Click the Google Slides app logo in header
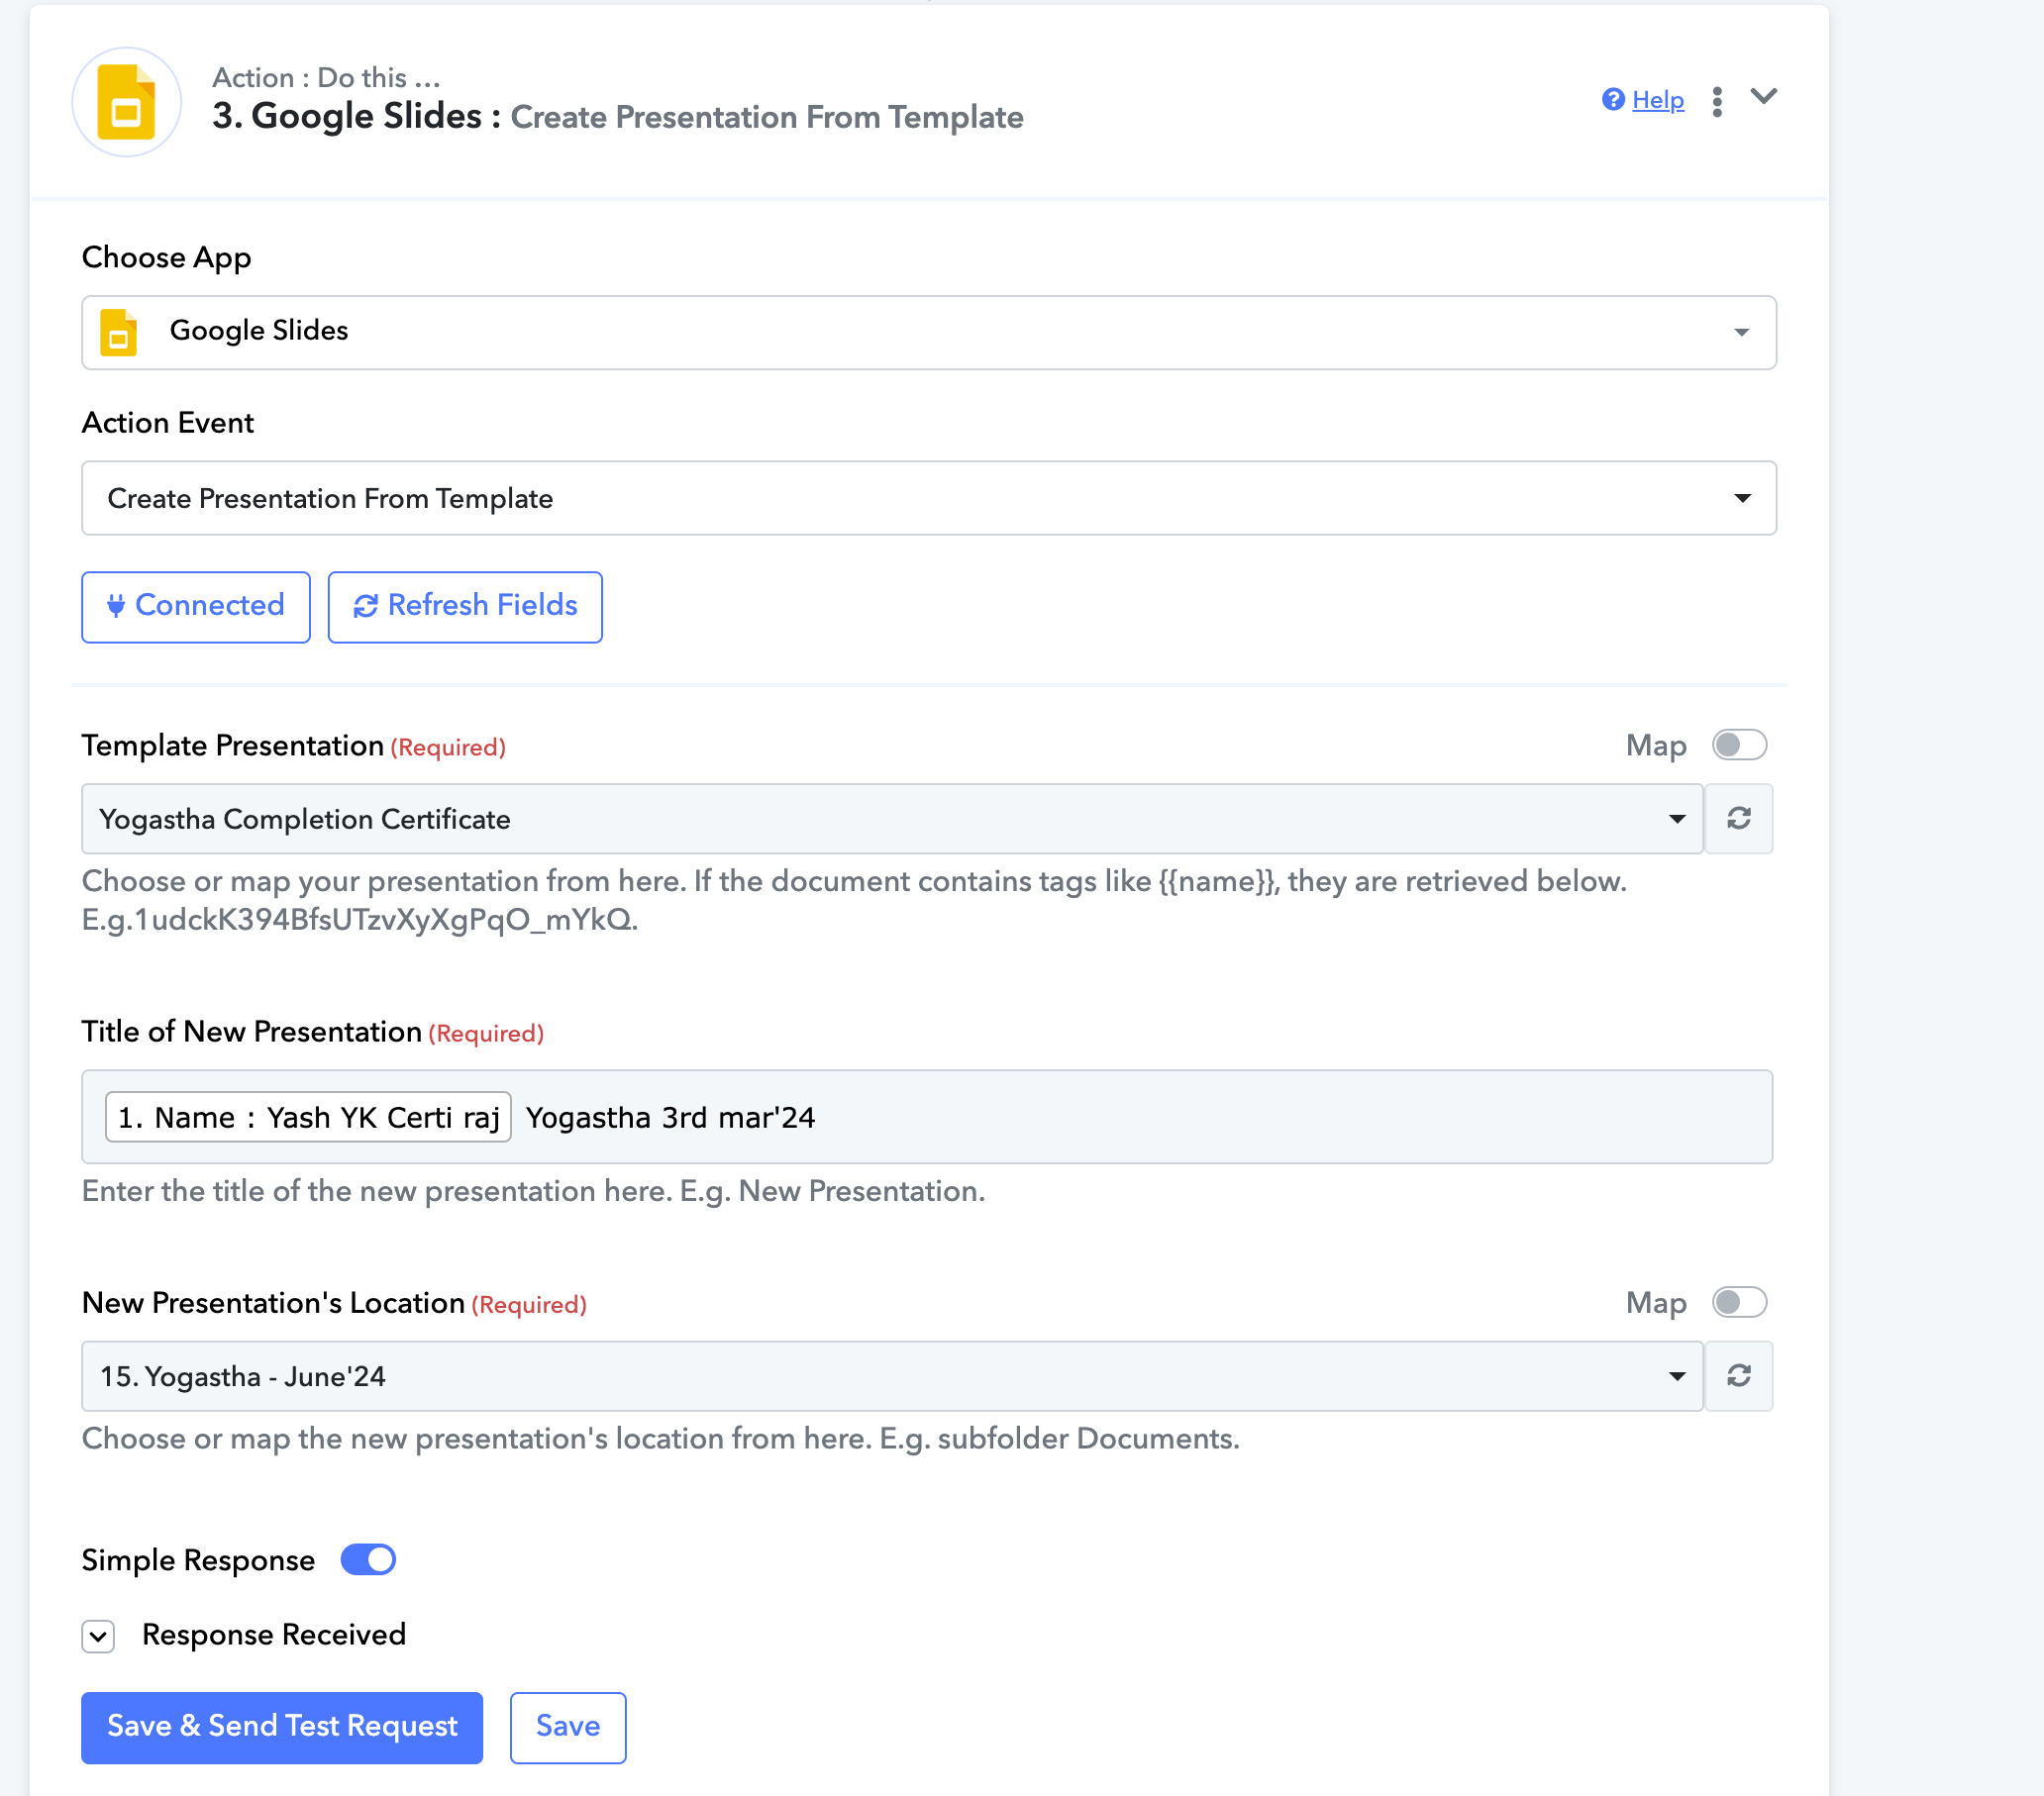This screenshot has width=2044, height=1796. pyautogui.click(x=127, y=102)
